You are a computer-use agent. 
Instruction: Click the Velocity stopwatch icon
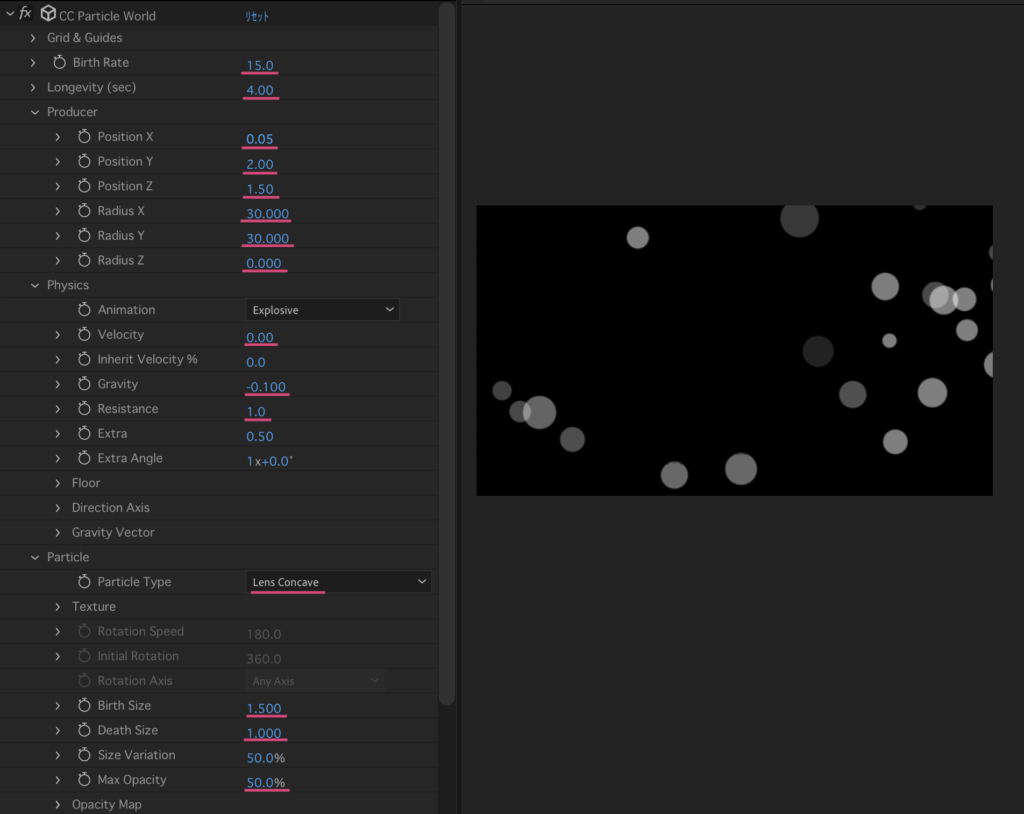(86, 334)
